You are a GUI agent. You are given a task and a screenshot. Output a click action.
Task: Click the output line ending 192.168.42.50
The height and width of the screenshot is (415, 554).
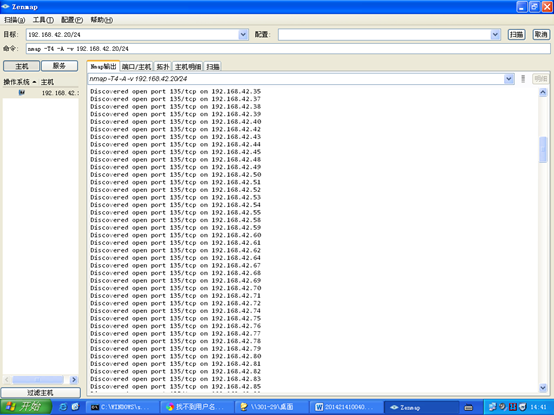click(176, 174)
